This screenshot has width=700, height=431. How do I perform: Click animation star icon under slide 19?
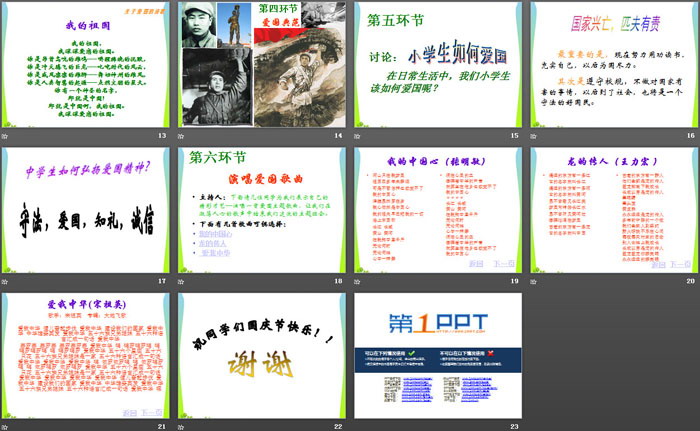(357, 281)
